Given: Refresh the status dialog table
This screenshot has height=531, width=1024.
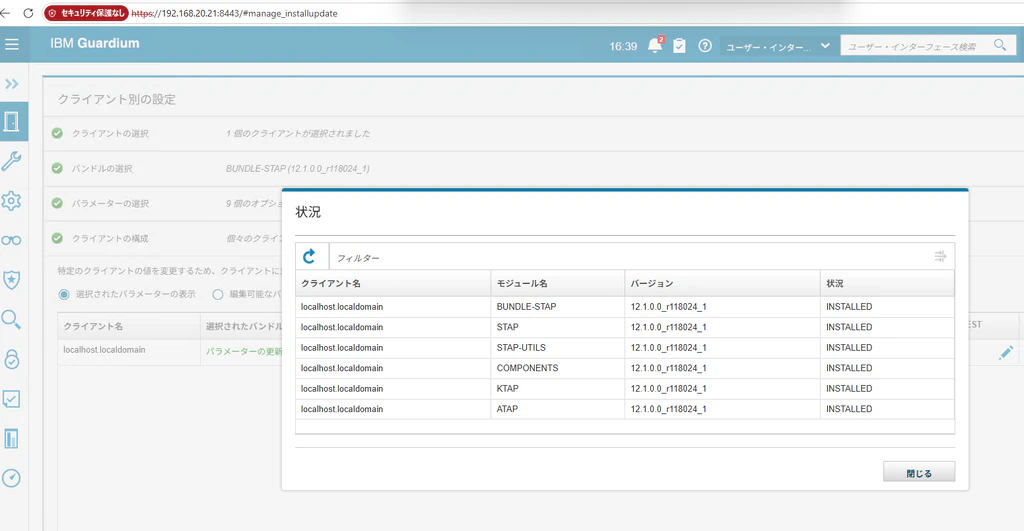Looking at the screenshot, I should tap(310, 257).
